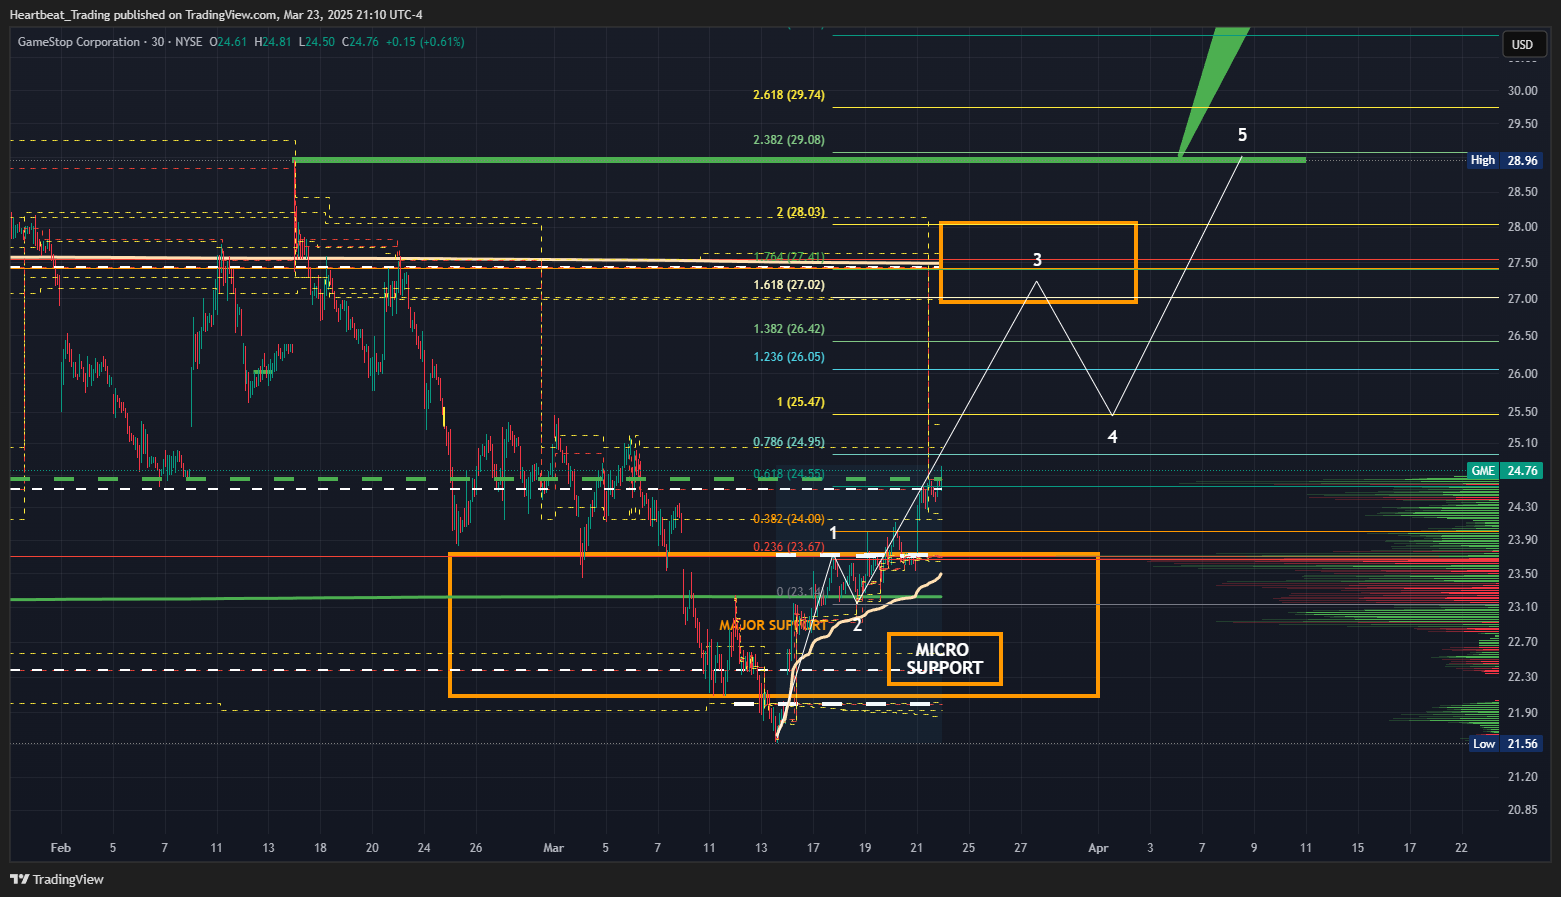The width and height of the screenshot is (1561, 897).
Task: Click the 21 date axis label
Action: point(916,848)
